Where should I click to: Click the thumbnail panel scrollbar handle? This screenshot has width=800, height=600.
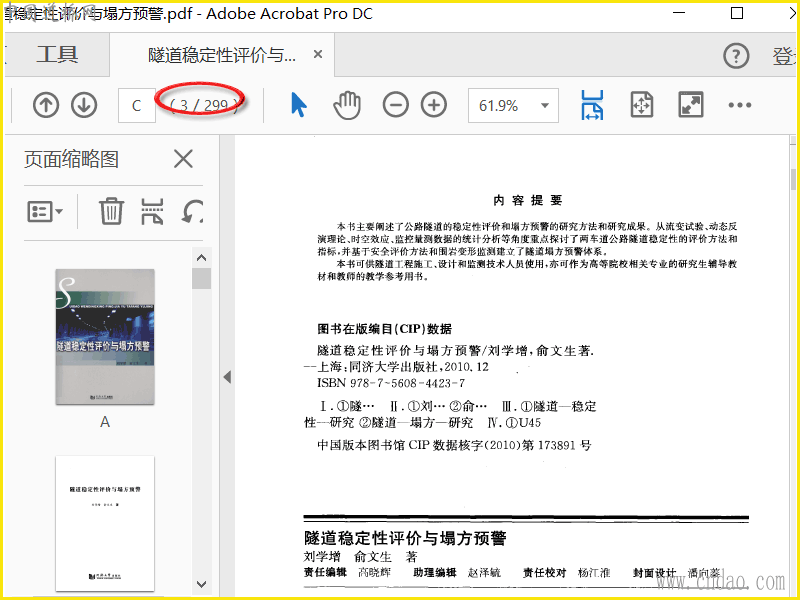point(202,279)
